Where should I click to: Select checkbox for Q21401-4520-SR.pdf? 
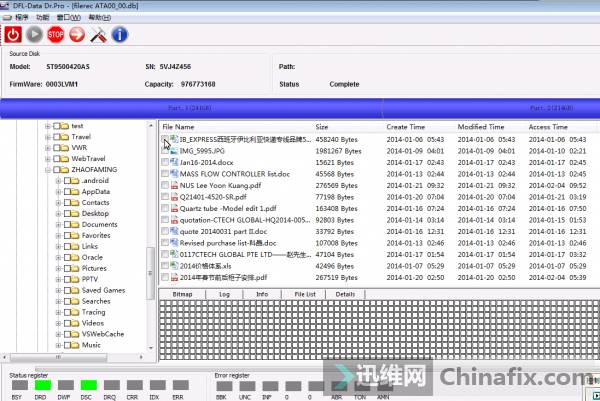[x=165, y=197]
